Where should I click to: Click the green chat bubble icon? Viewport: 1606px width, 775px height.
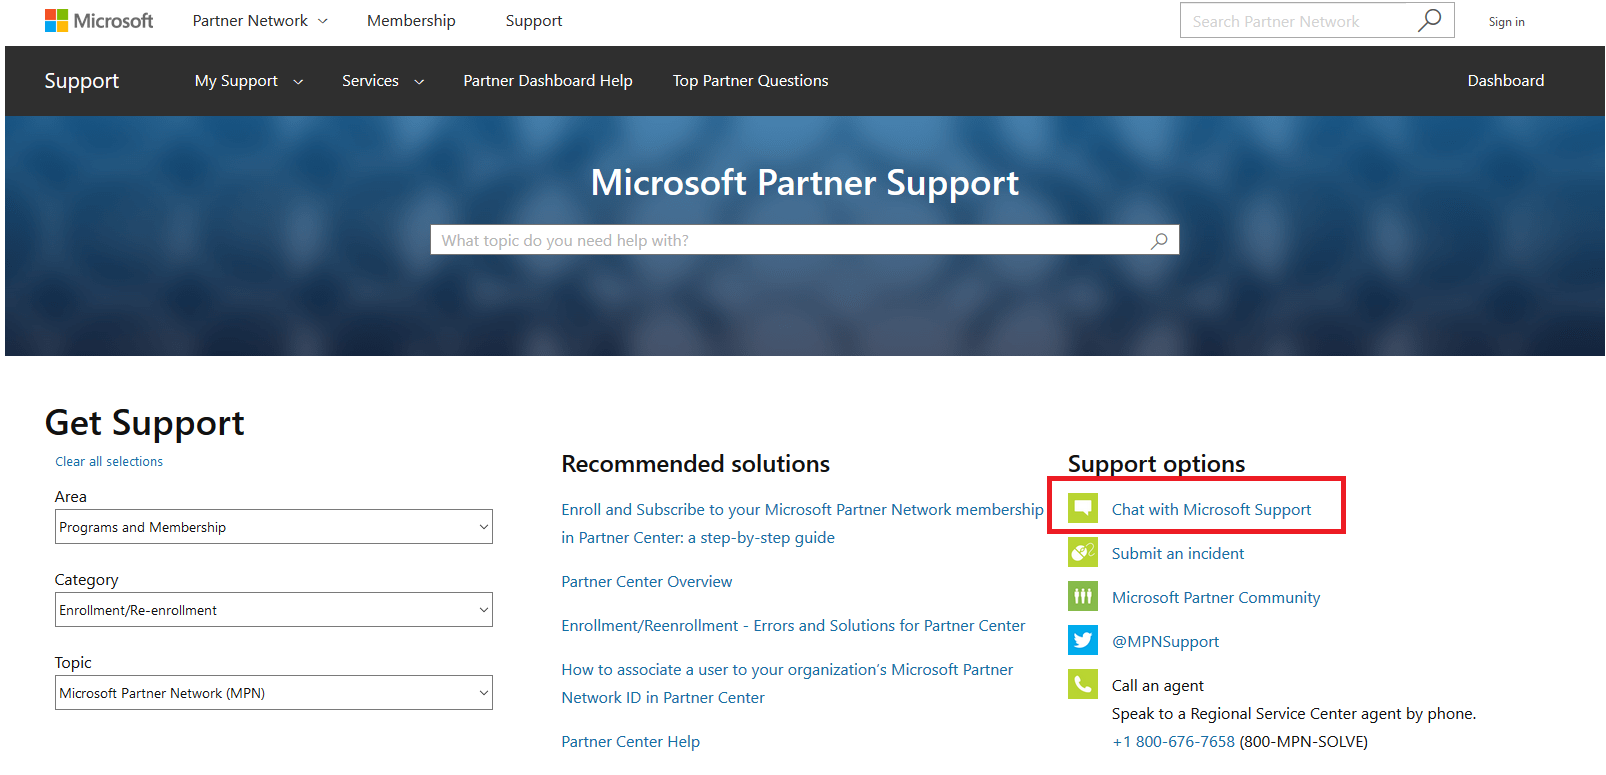click(1083, 509)
